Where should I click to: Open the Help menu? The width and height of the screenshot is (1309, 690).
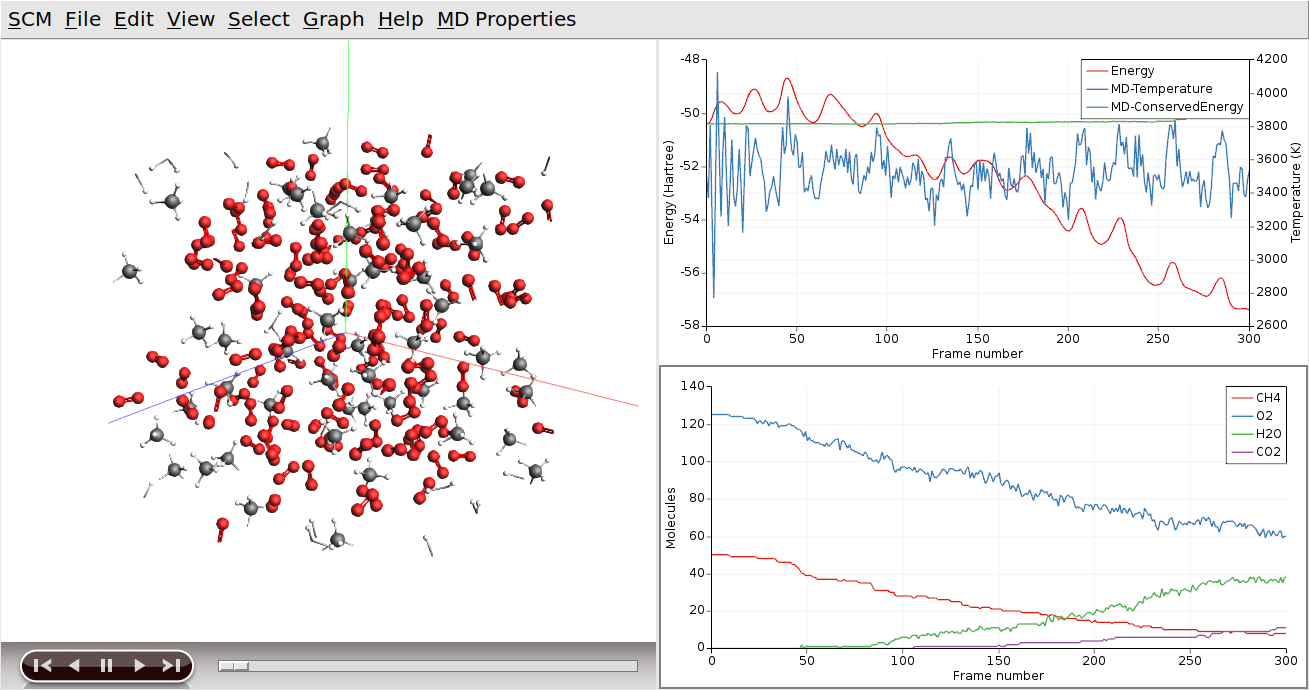[x=399, y=18]
